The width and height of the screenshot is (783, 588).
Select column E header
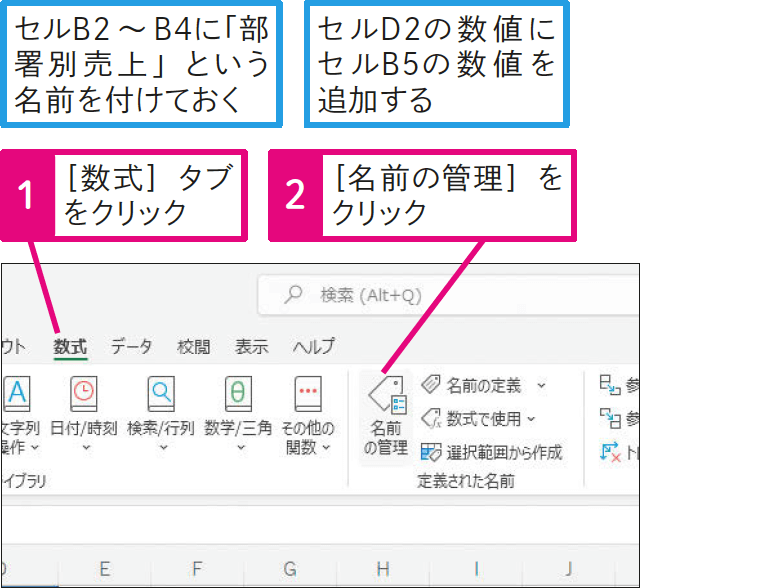click(x=104, y=569)
